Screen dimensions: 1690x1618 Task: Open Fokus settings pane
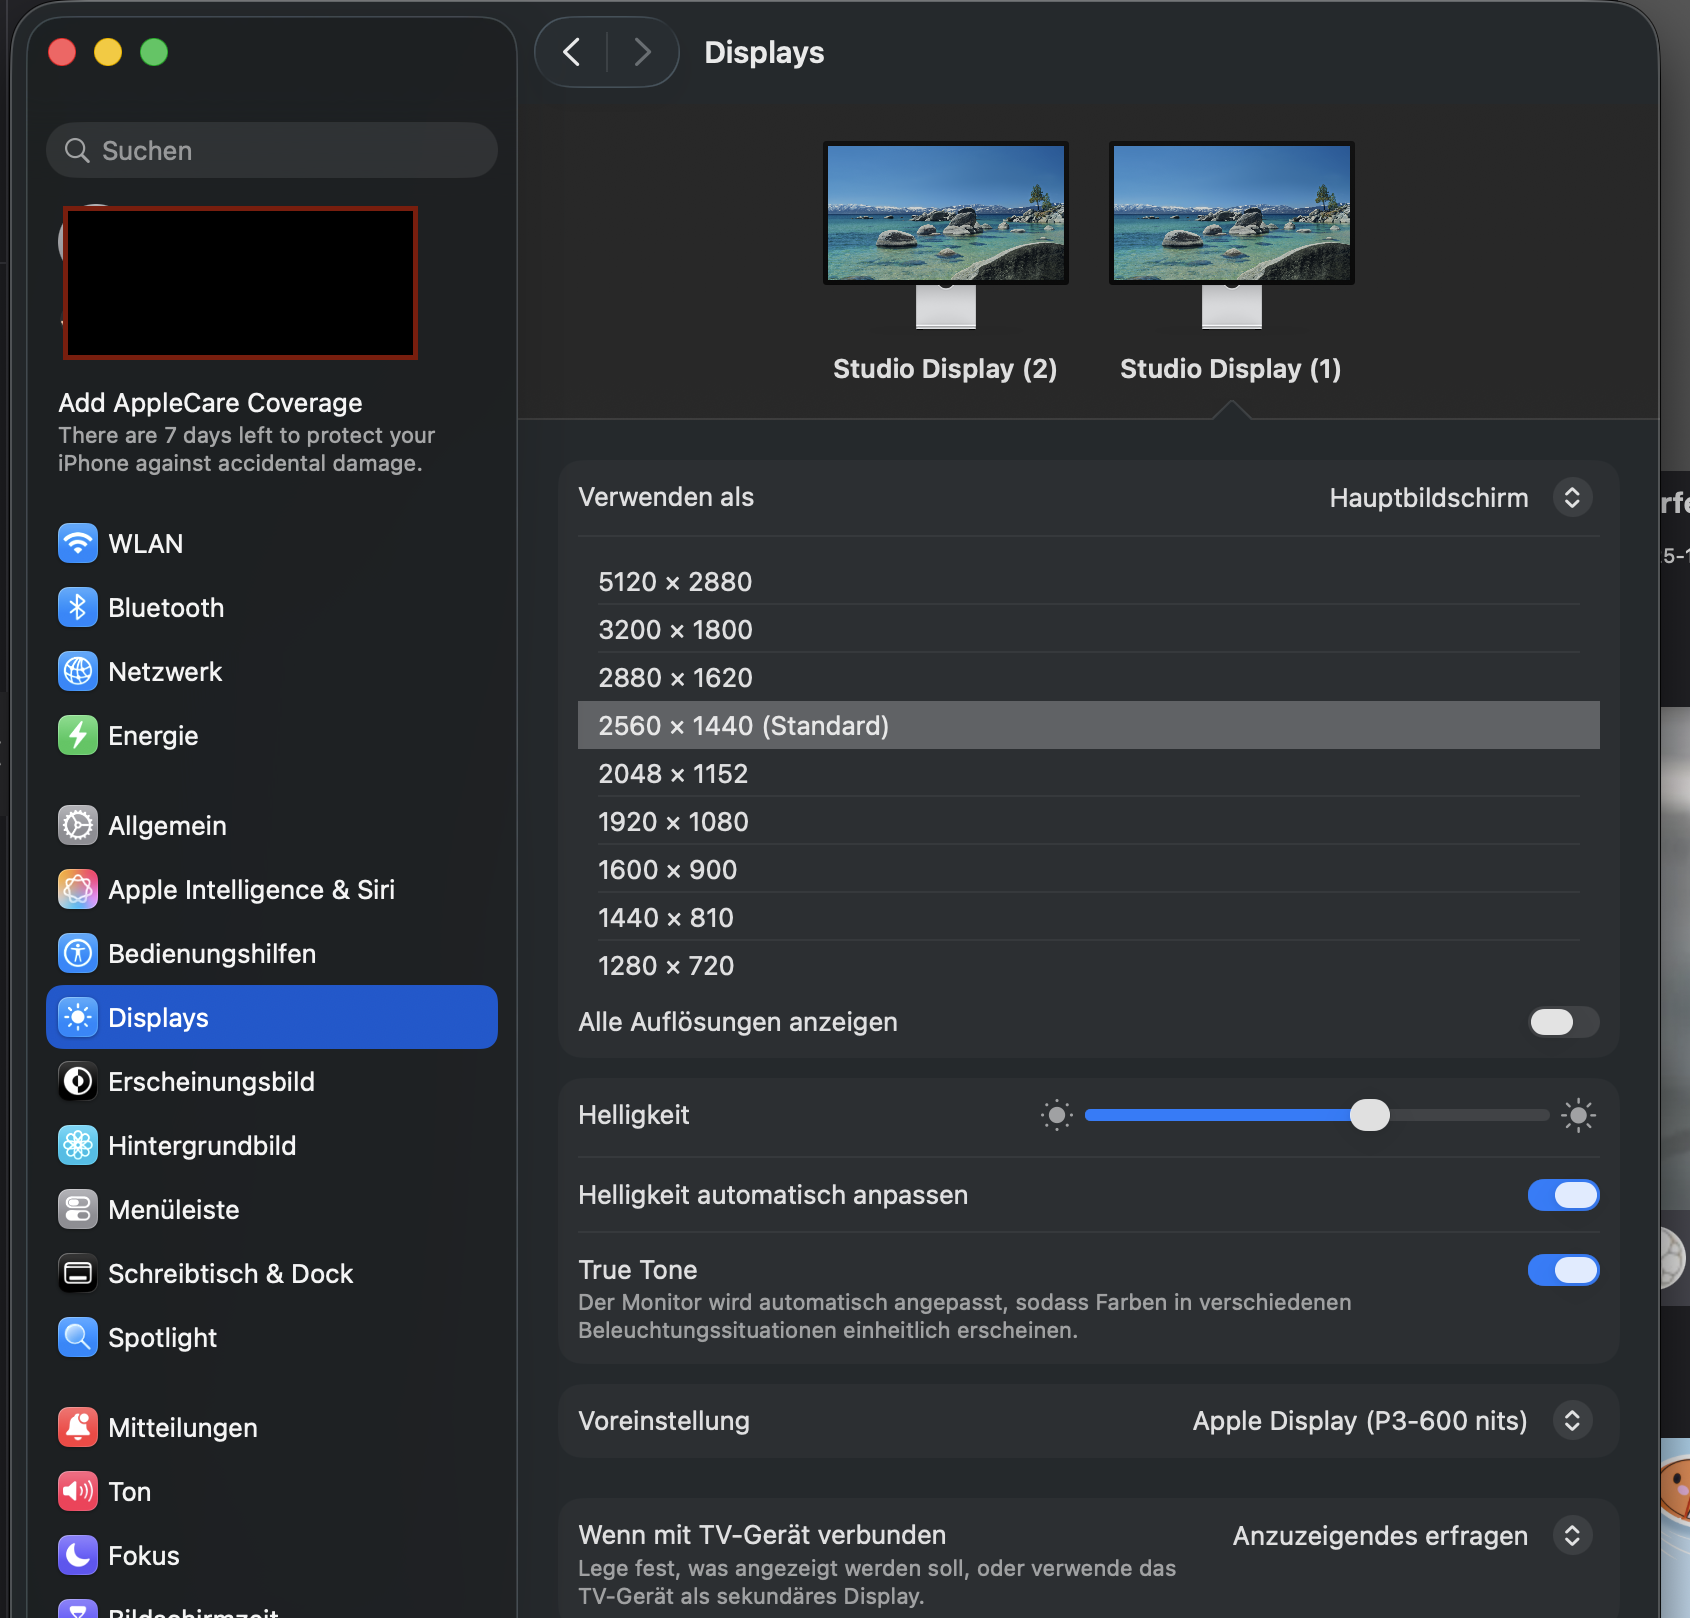tap(272, 1555)
